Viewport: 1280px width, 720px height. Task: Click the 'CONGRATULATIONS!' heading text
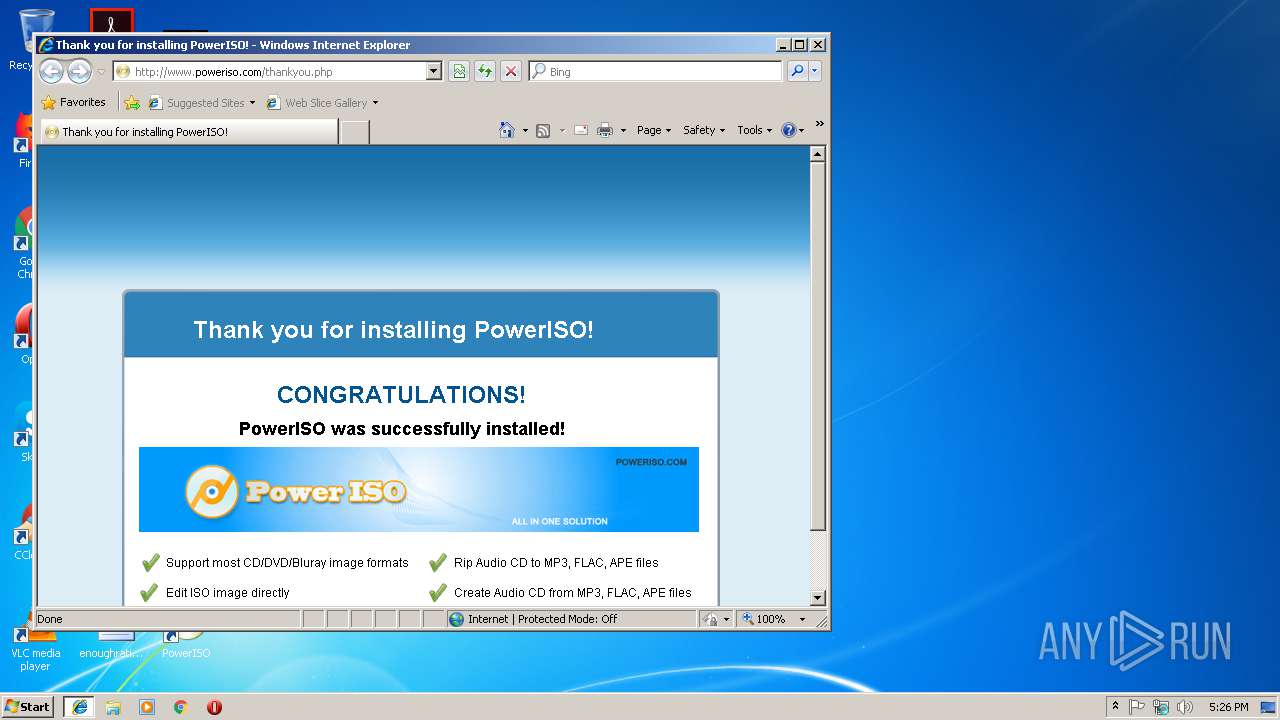pos(401,395)
